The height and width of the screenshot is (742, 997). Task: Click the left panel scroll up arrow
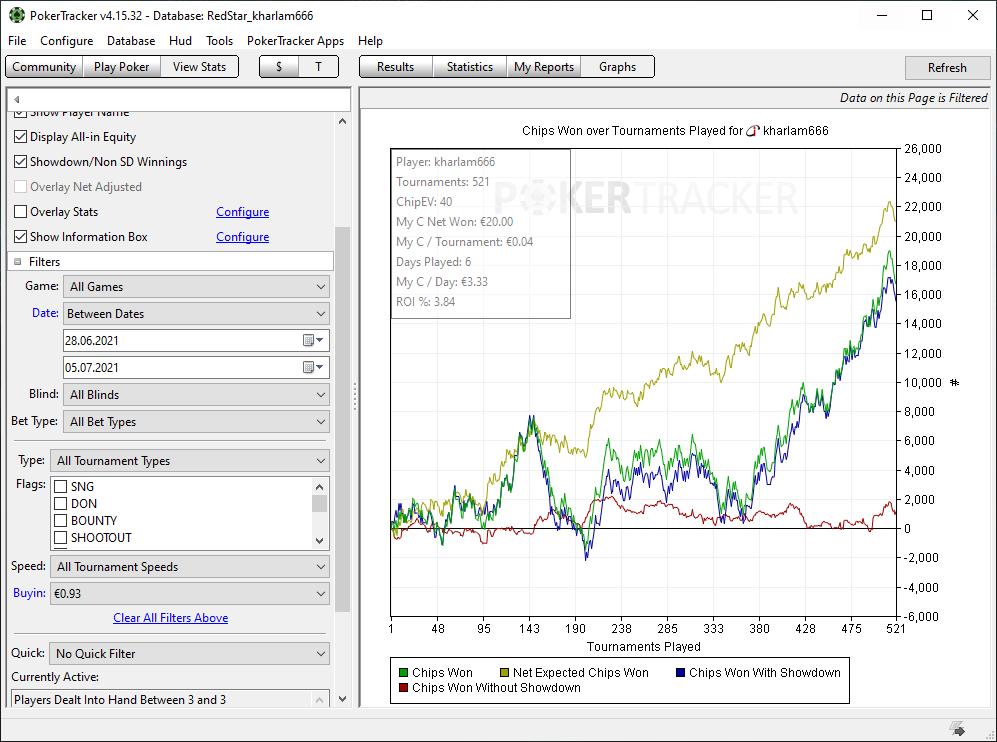pyautogui.click(x=343, y=121)
